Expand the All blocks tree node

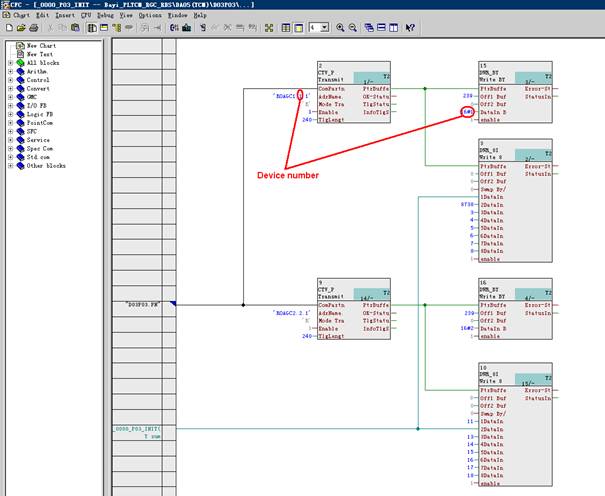pos(10,63)
